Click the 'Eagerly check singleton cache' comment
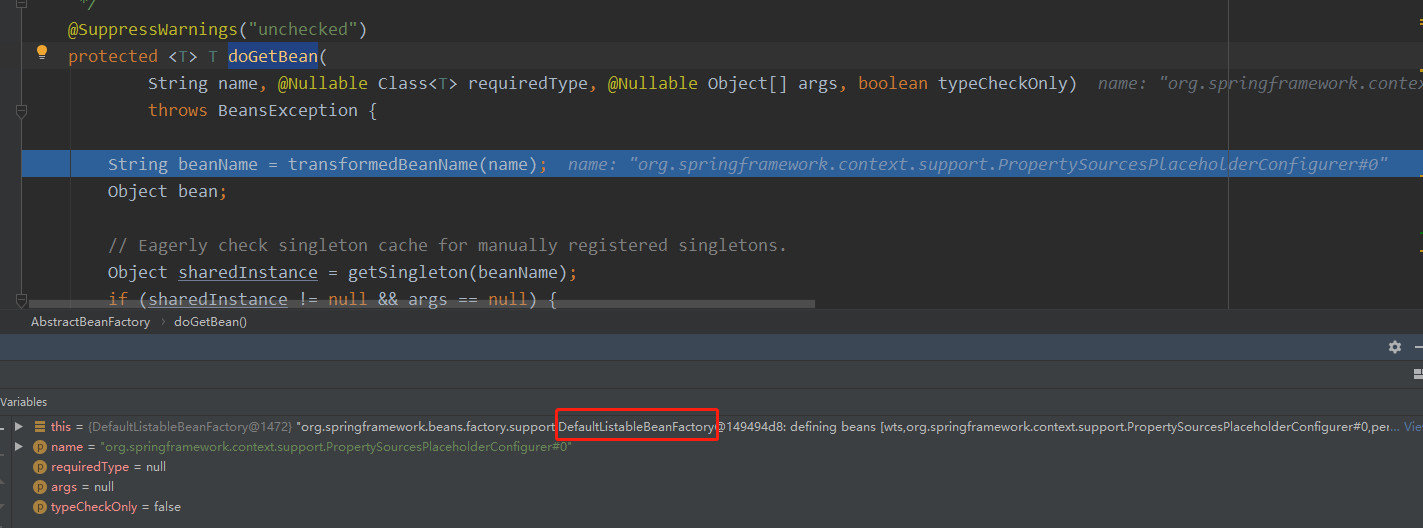This screenshot has height=528, width=1423. pyautogui.click(x=447, y=245)
